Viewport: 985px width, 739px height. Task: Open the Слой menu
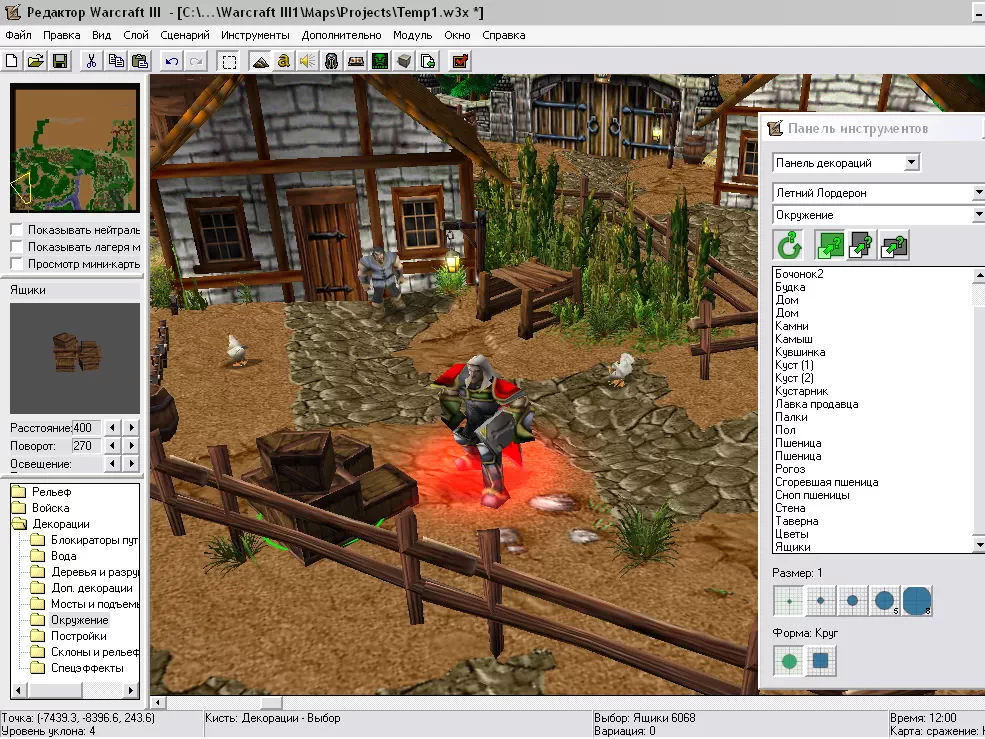[136, 35]
